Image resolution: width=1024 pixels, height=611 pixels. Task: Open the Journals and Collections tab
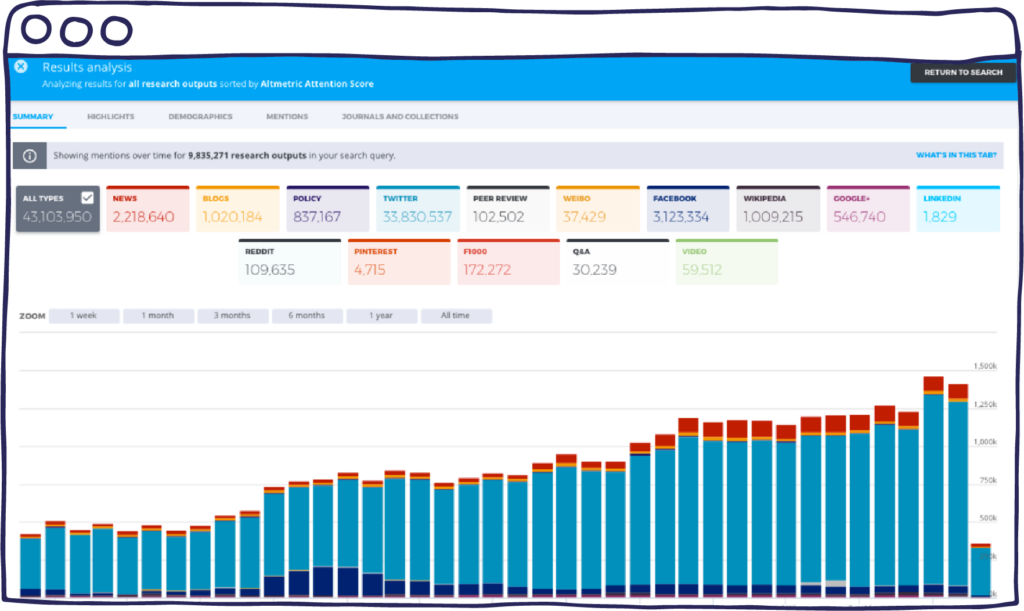[x=400, y=116]
